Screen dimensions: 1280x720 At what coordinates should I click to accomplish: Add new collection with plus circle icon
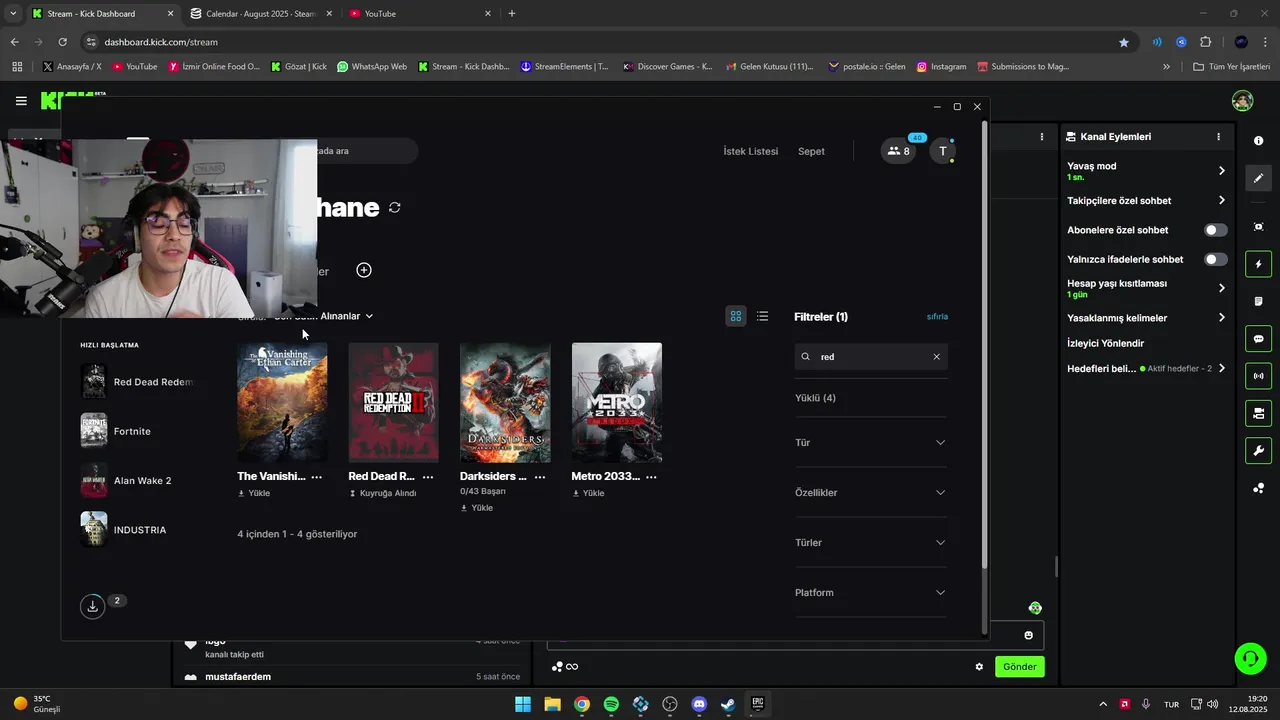coord(364,270)
